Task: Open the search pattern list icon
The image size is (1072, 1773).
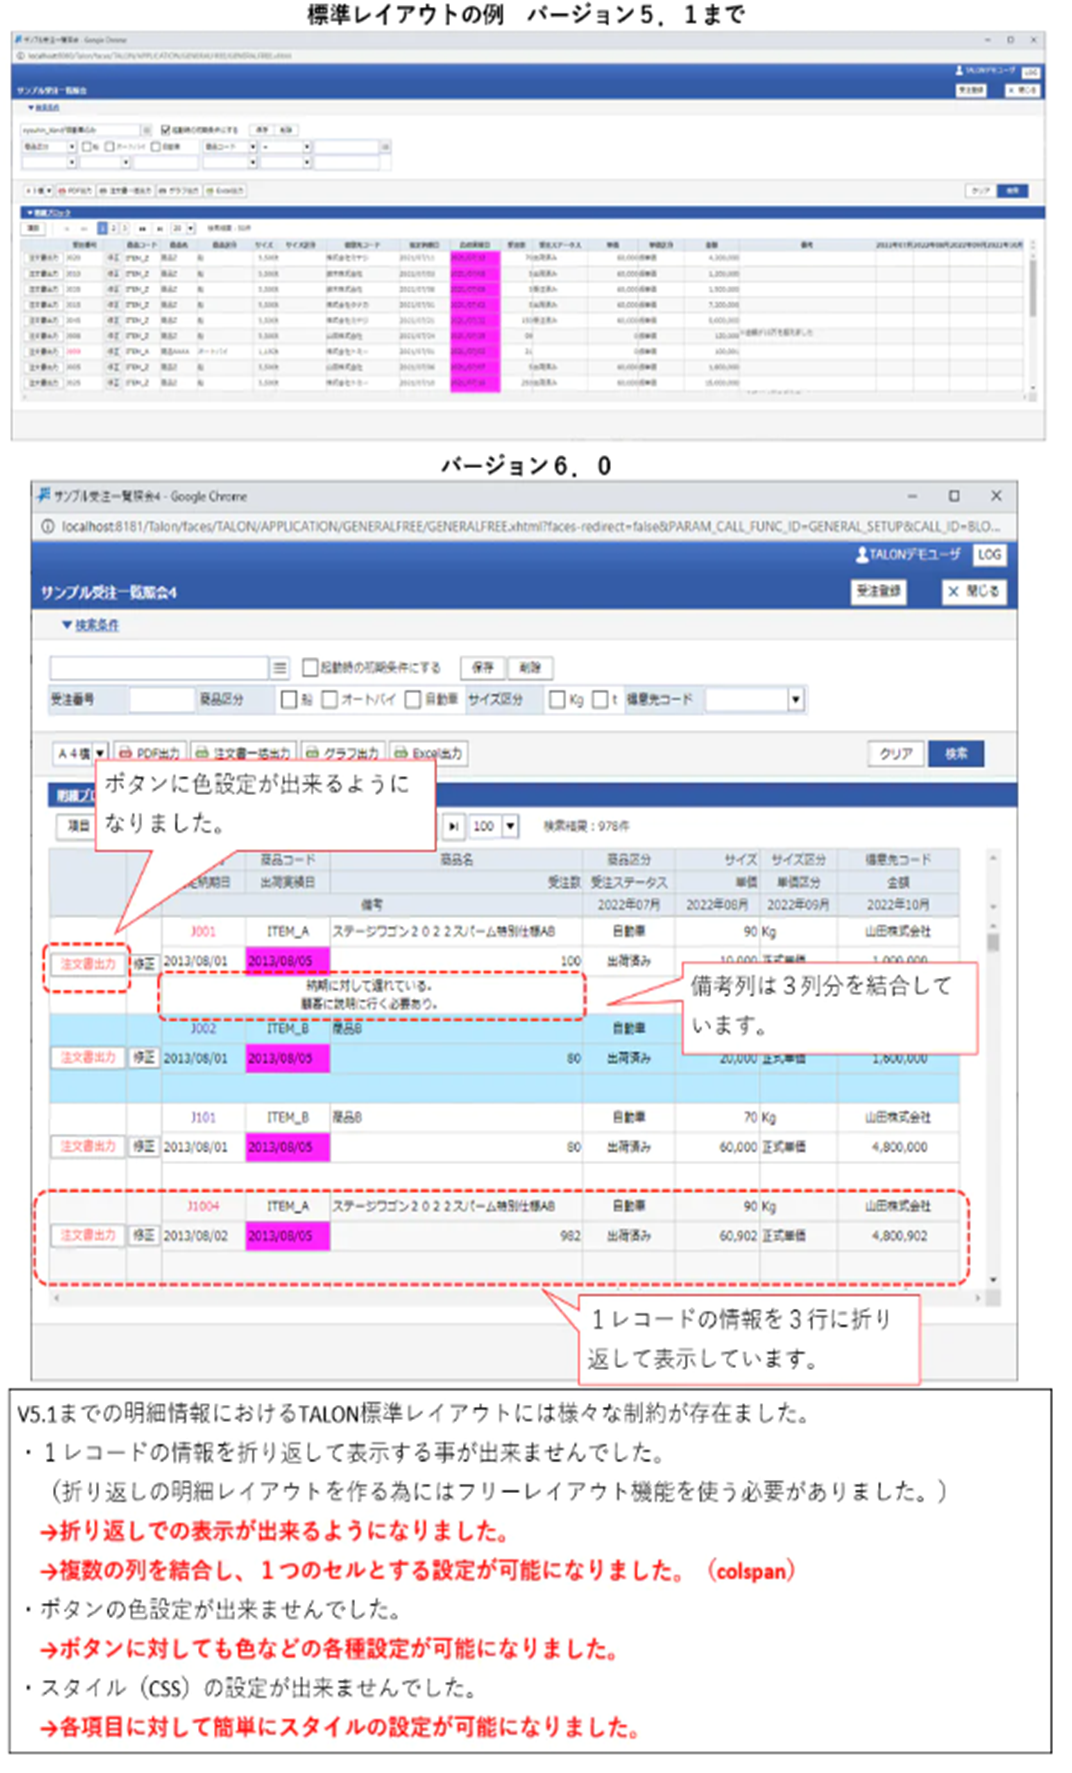Action: pos(280,667)
